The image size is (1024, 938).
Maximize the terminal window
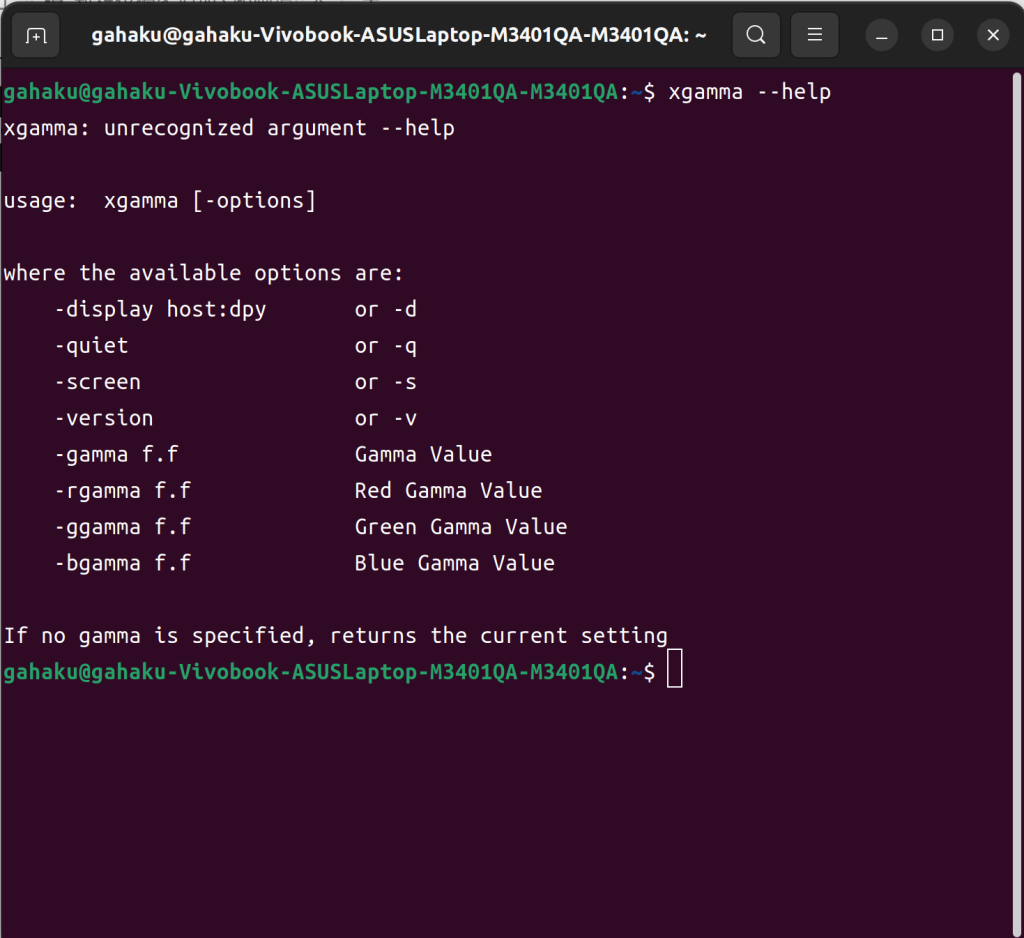pyautogui.click(x=937, y=35)
